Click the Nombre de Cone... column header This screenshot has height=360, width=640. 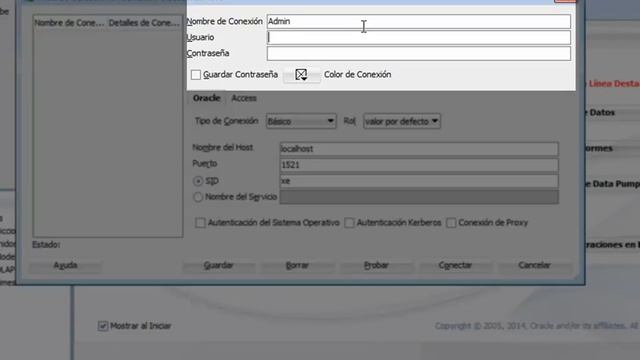[70, 23]
